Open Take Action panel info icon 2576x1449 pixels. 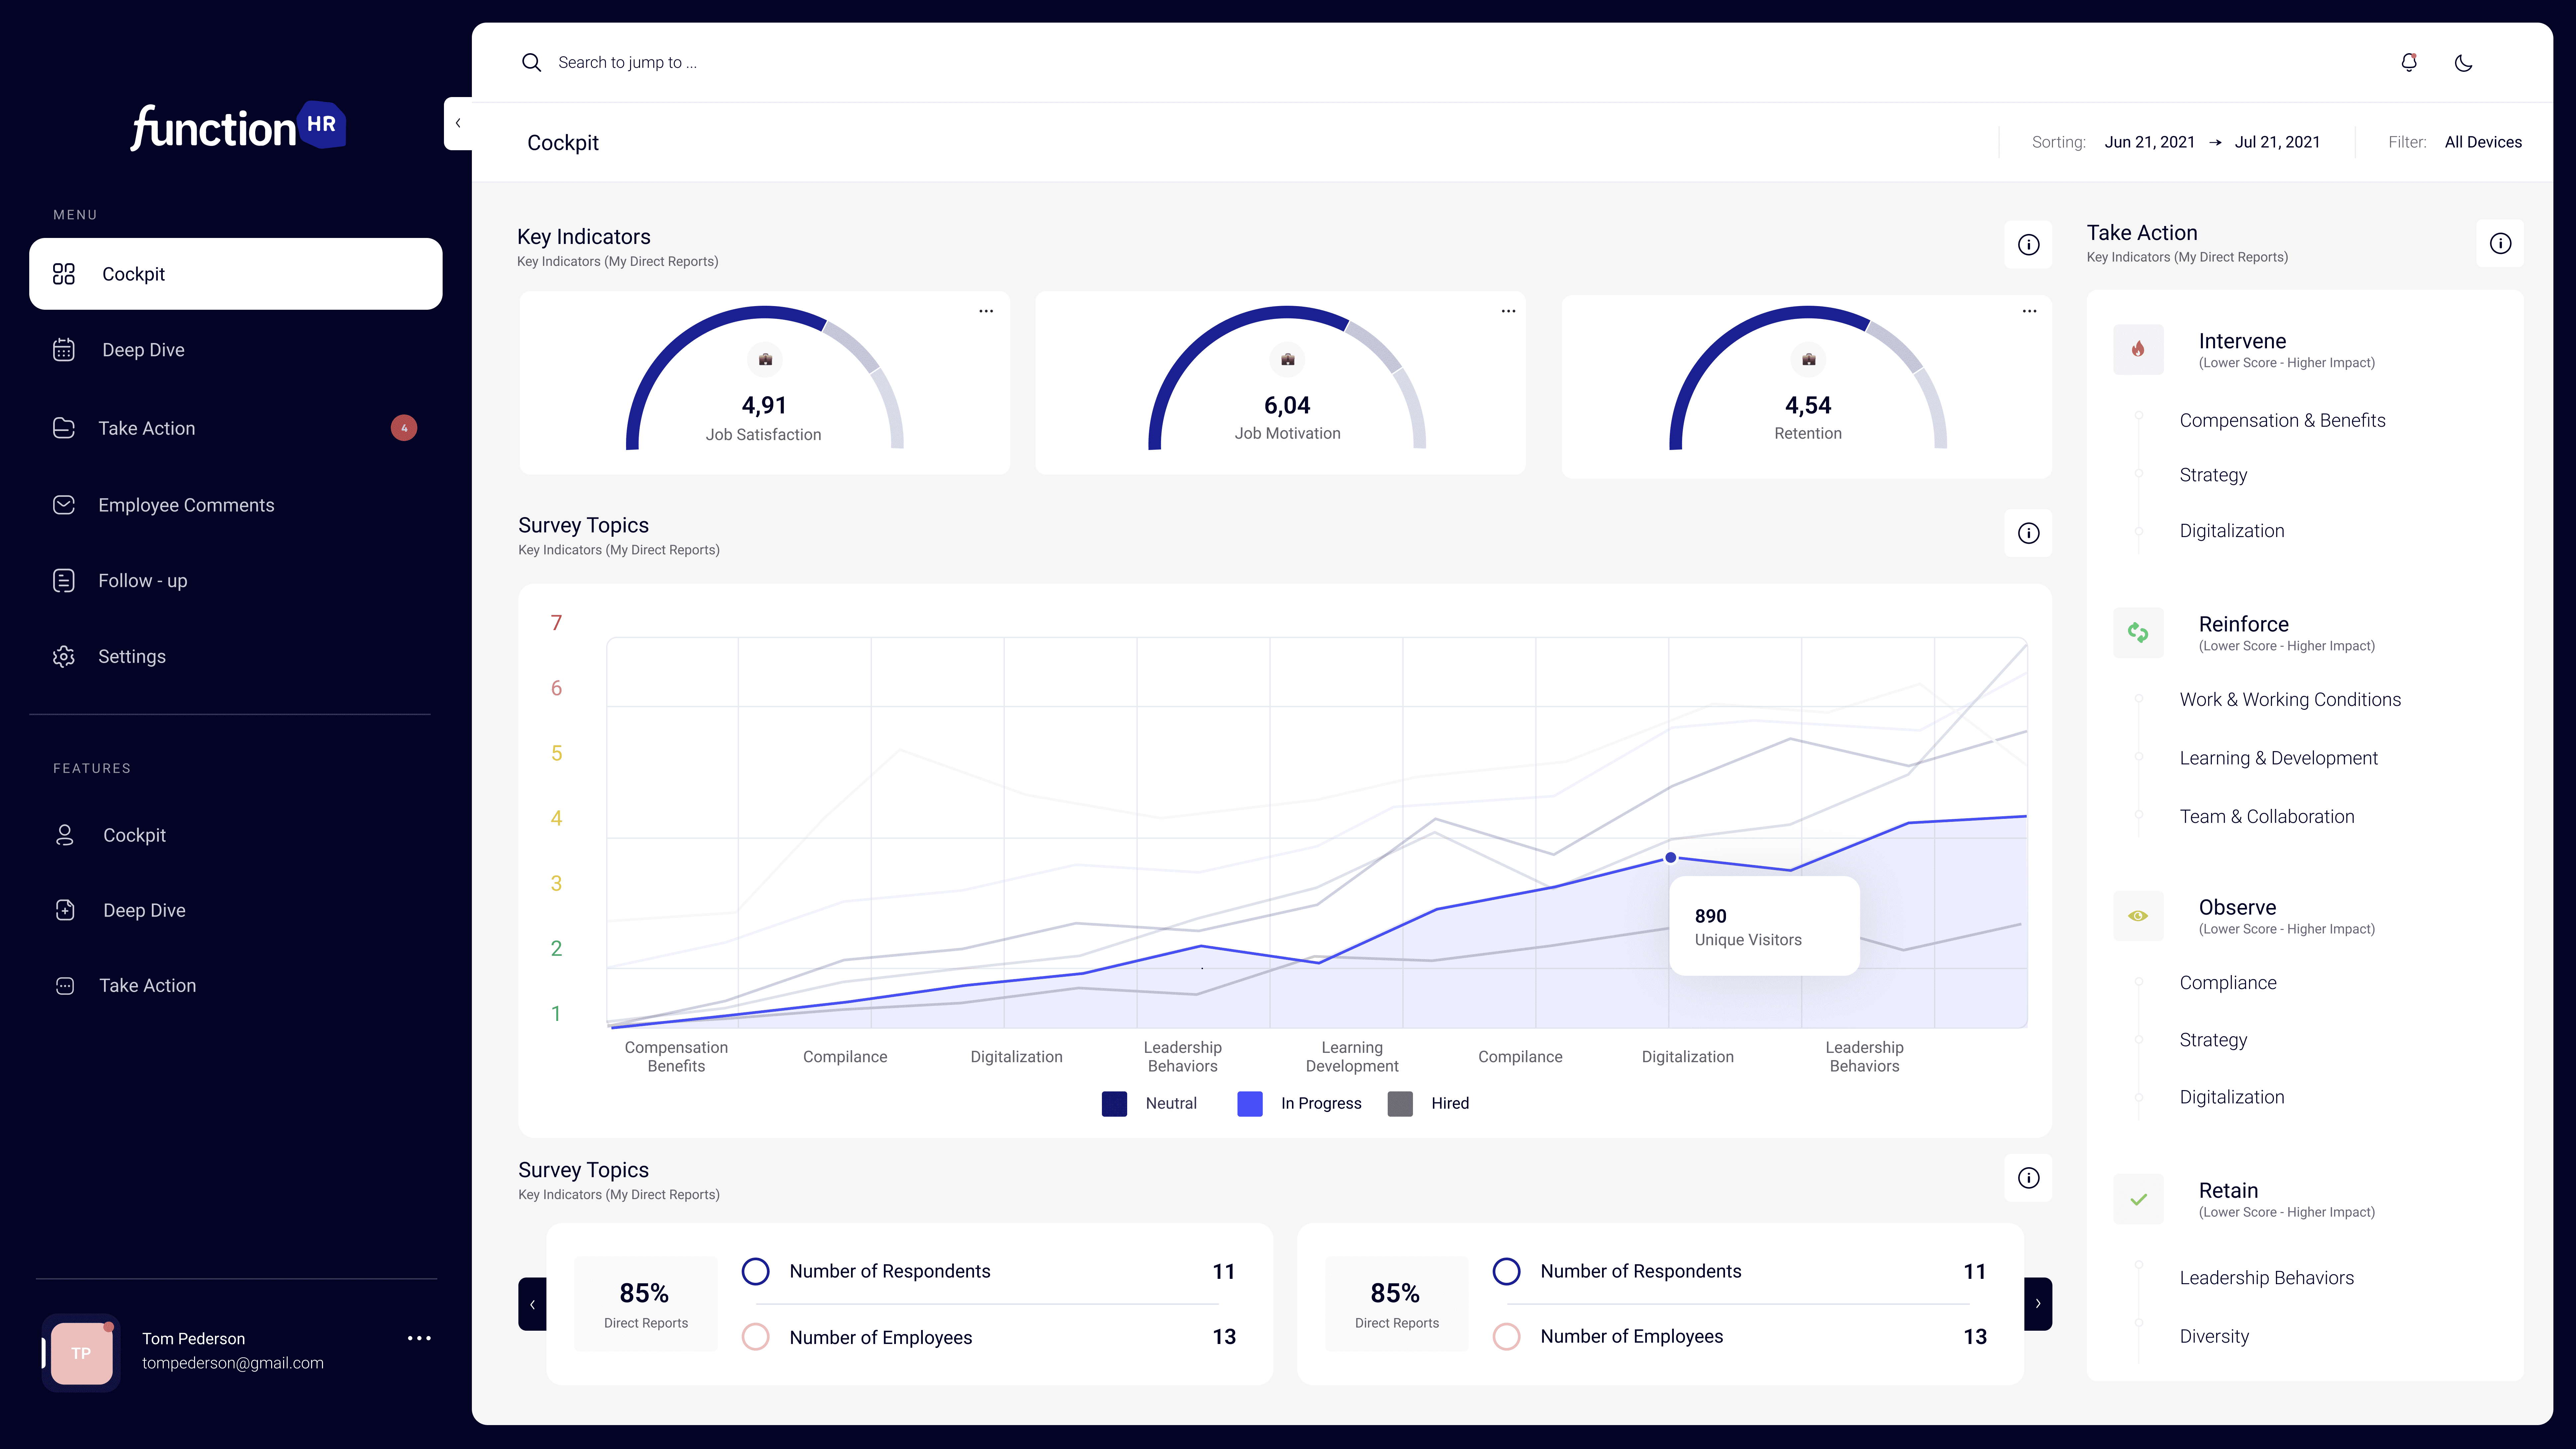tap(2500, 243)
